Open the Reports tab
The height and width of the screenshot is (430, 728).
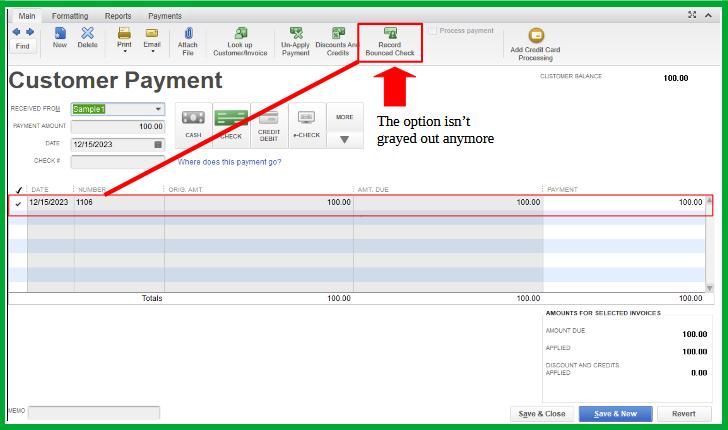118,16
